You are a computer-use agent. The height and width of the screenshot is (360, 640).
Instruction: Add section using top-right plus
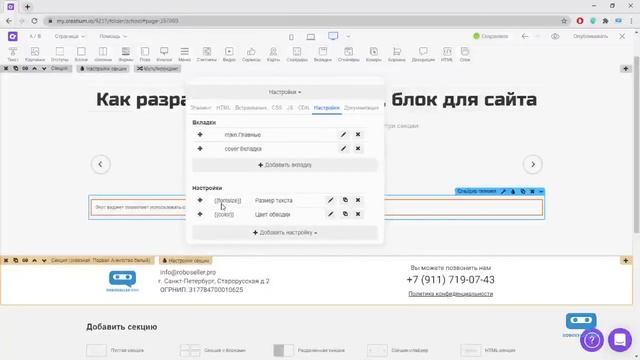[626, 69]
